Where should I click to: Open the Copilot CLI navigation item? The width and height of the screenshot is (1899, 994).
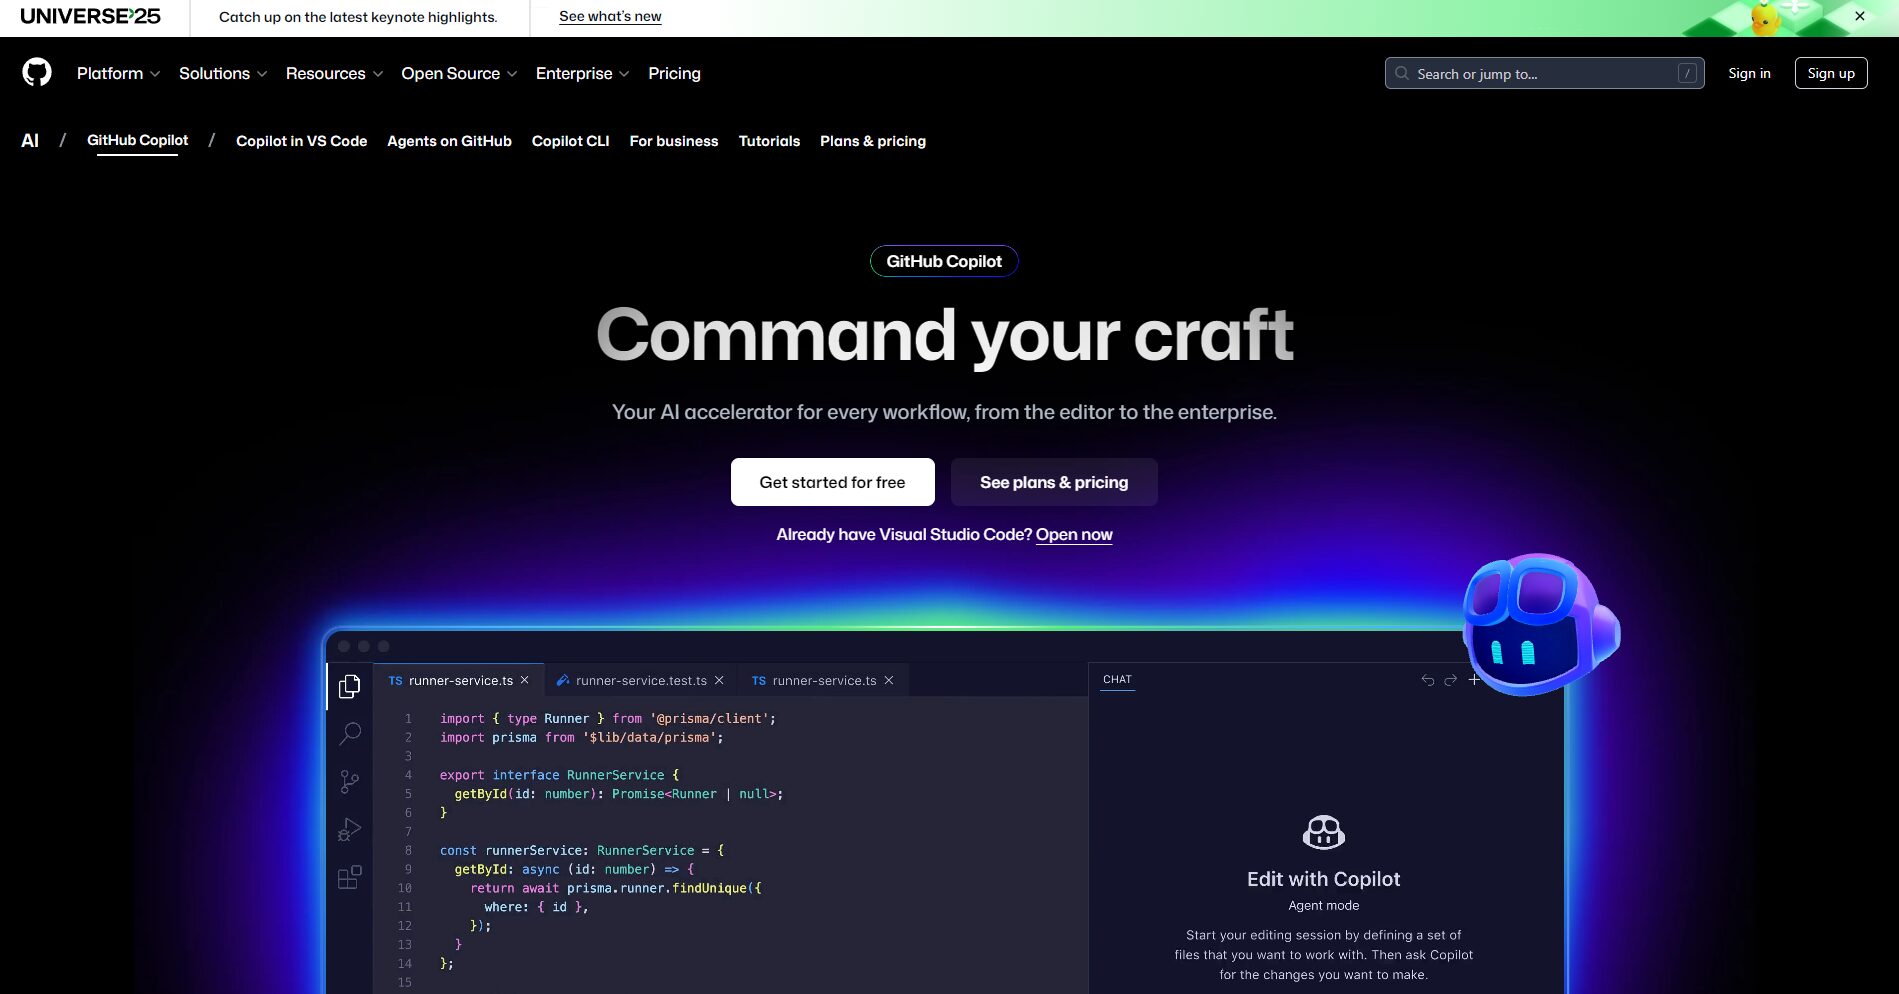click(570, 141)
